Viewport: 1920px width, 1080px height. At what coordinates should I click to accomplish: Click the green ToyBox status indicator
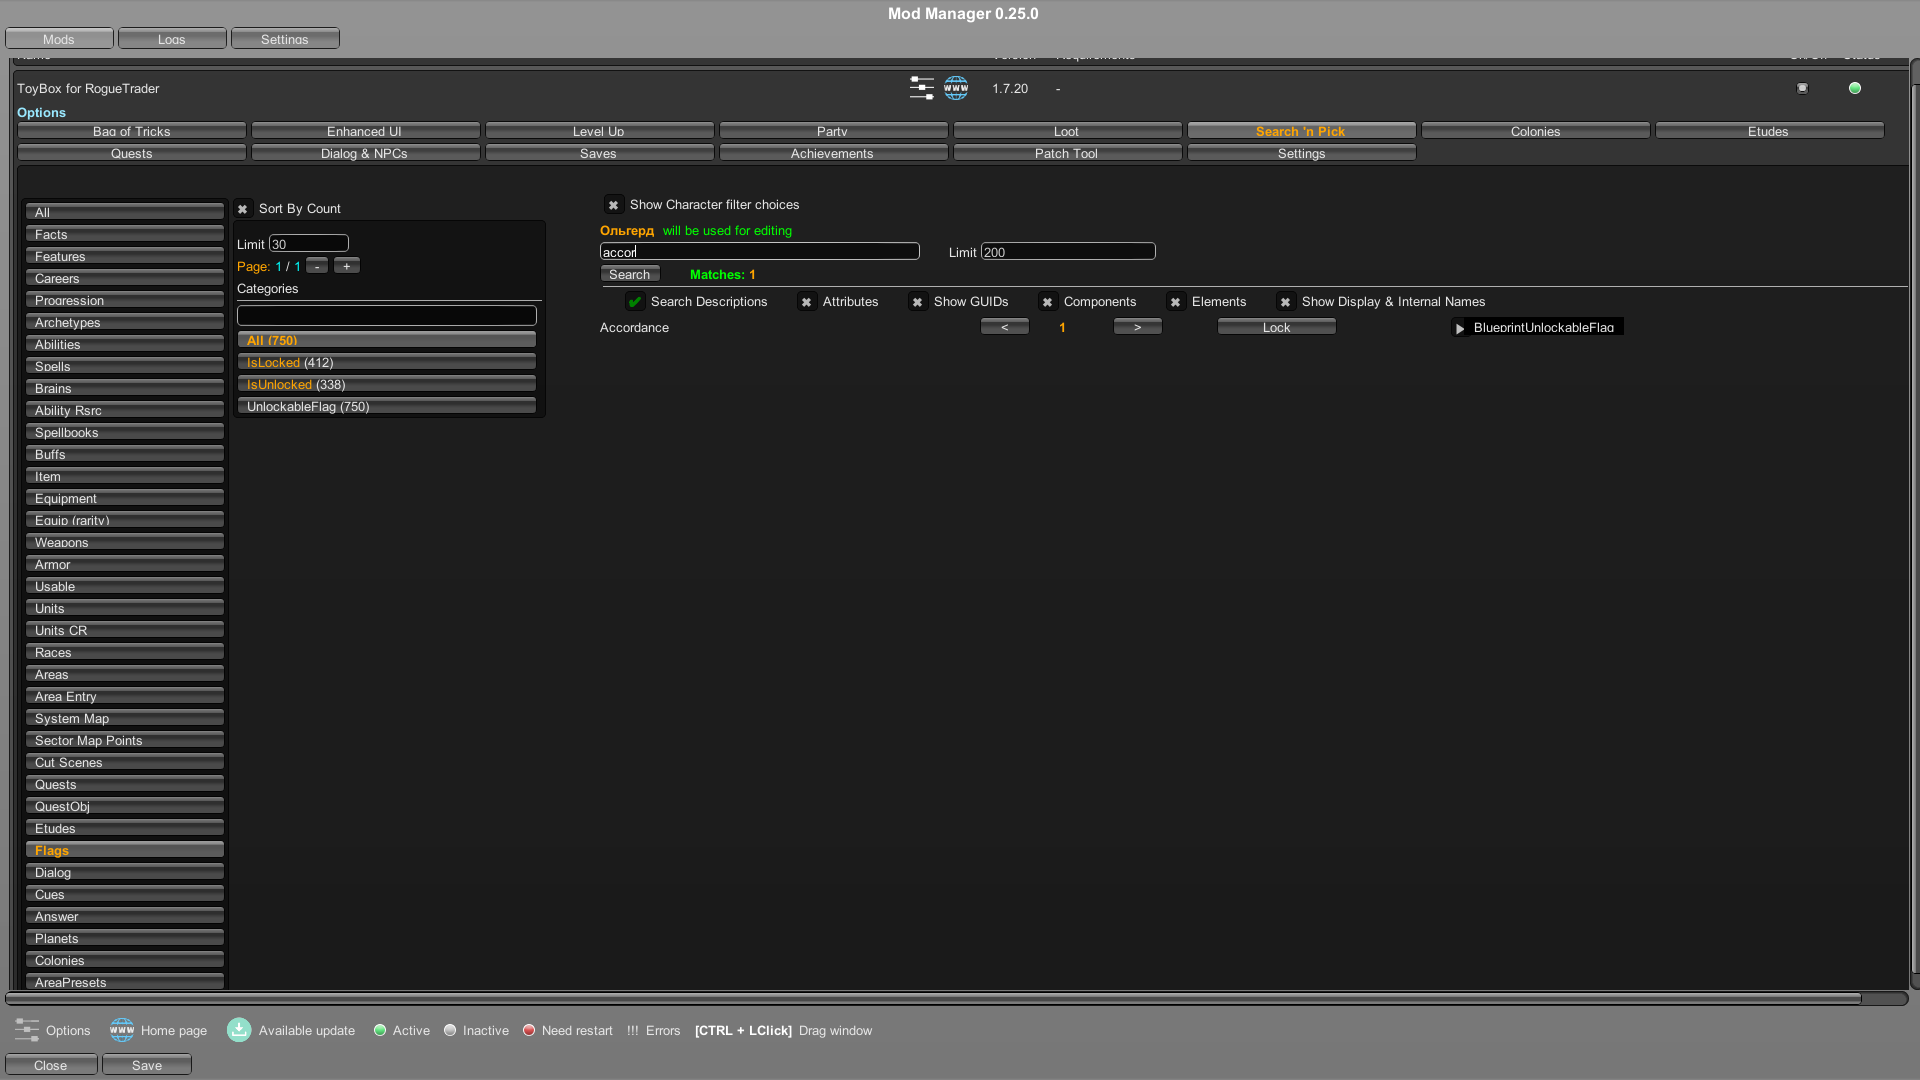[x=1855, y=88]
